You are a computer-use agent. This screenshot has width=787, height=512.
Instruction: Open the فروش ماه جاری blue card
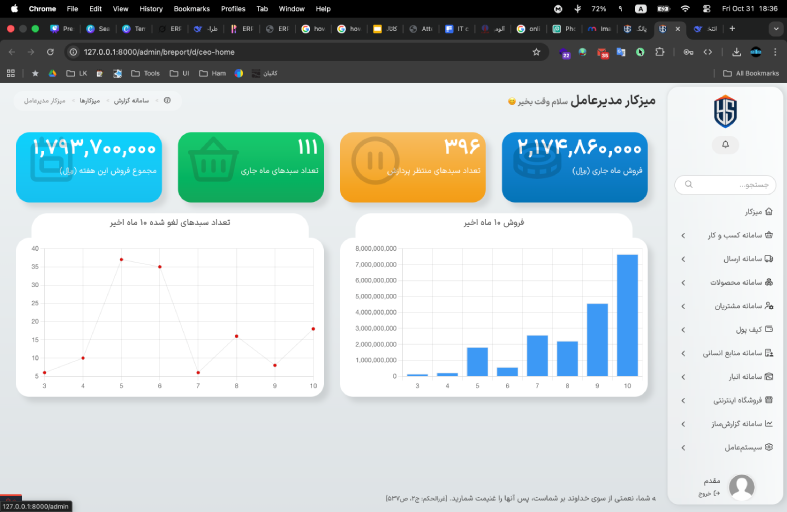(575, 167)
